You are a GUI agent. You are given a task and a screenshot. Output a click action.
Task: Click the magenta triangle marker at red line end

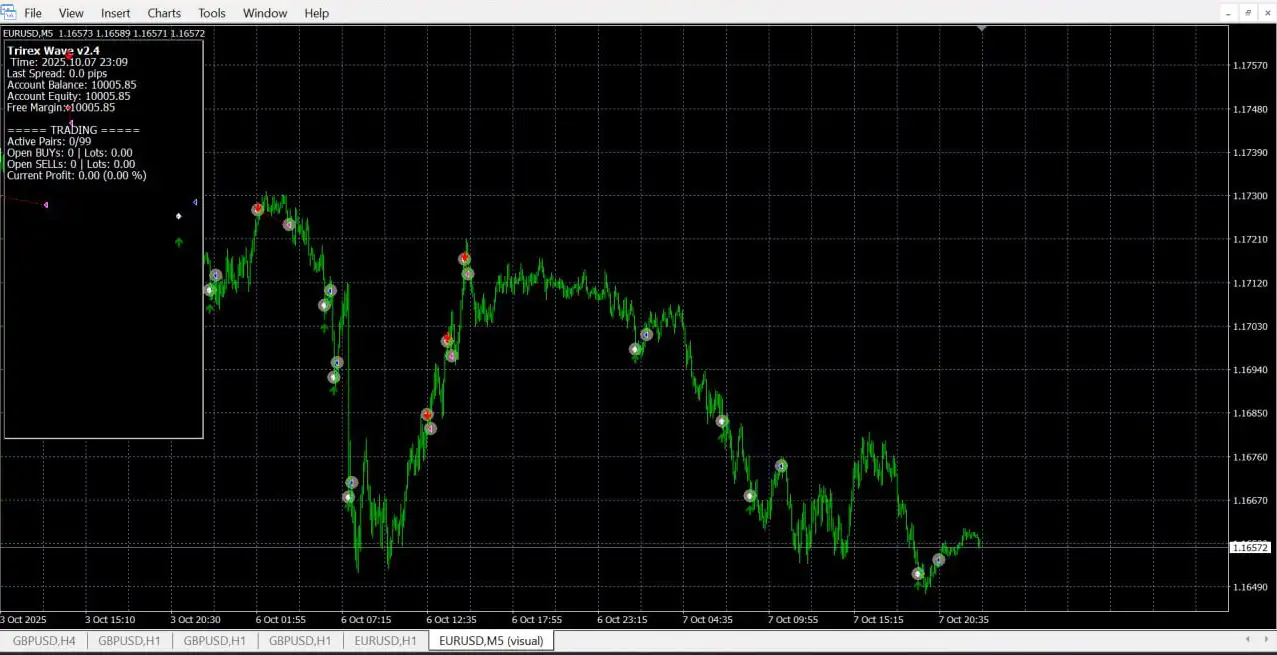coord(46,205)
